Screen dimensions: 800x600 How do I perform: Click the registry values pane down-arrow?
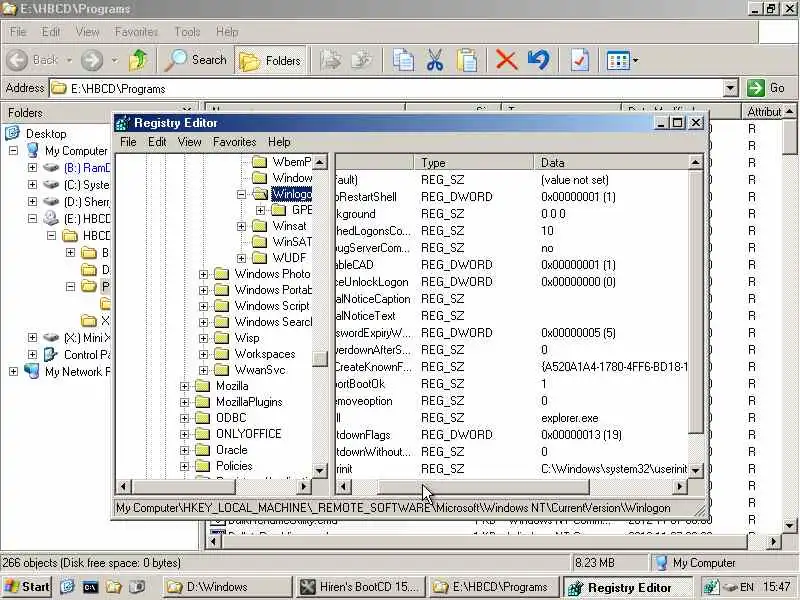coord(696,470)
